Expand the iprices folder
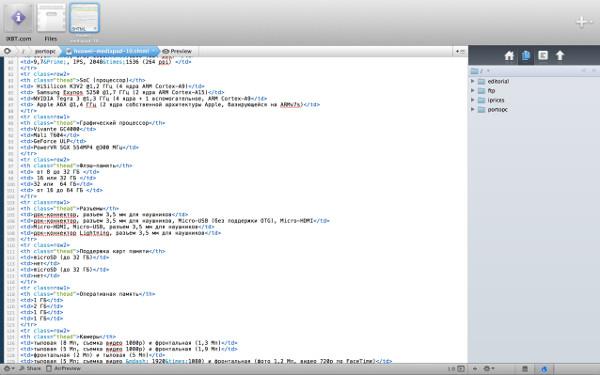The height and width of the screenshot is (375, 600). 473,100
